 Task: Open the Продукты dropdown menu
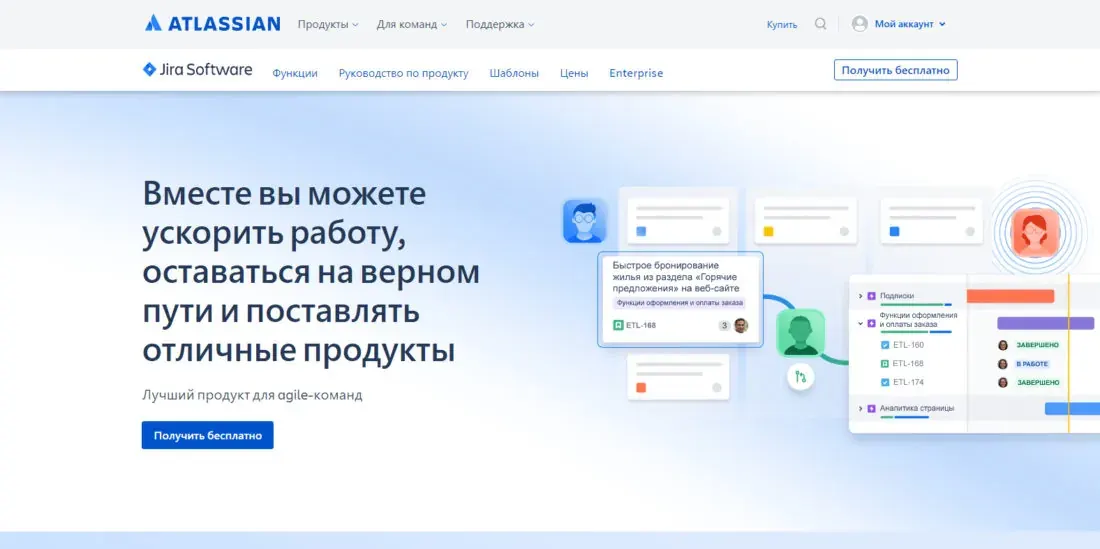coord(328,24)
